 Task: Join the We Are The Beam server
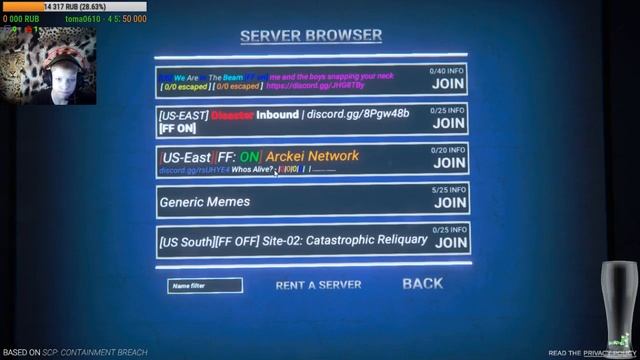click(448, 84)
